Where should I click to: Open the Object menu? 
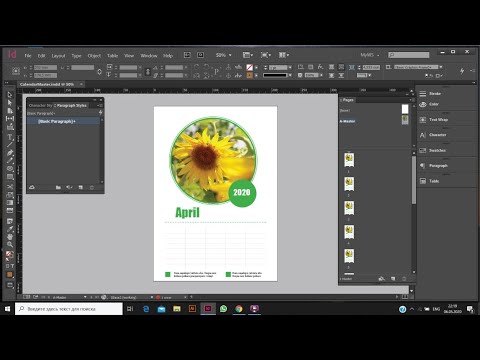click(x=94, y=56)
